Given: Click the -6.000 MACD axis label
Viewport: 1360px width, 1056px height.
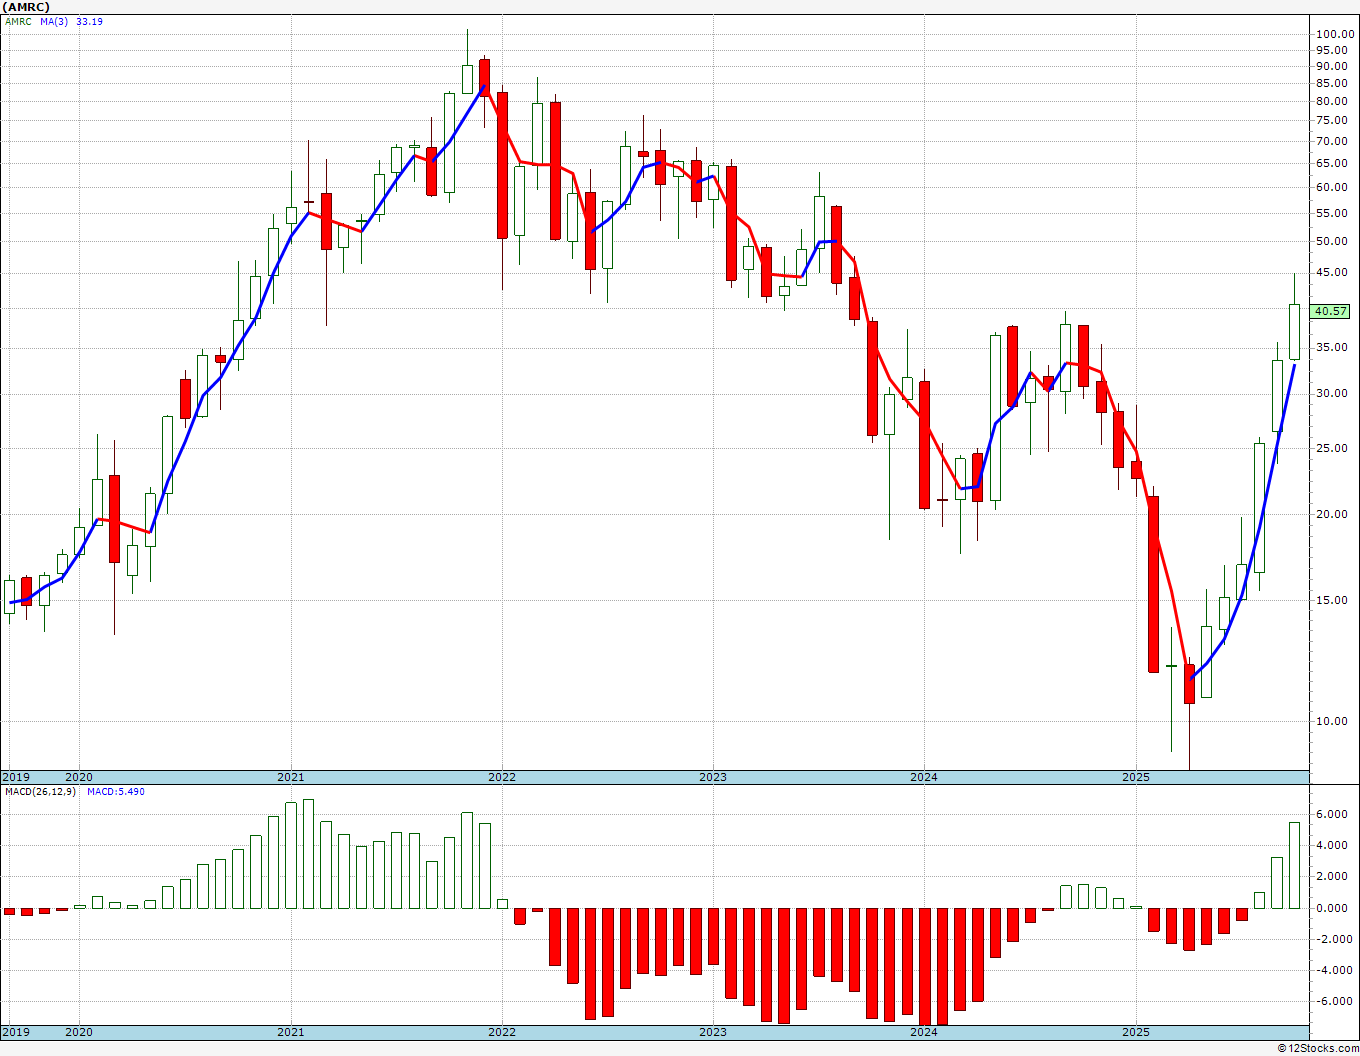Looking at the screenshot, I should [1333, 1002].
